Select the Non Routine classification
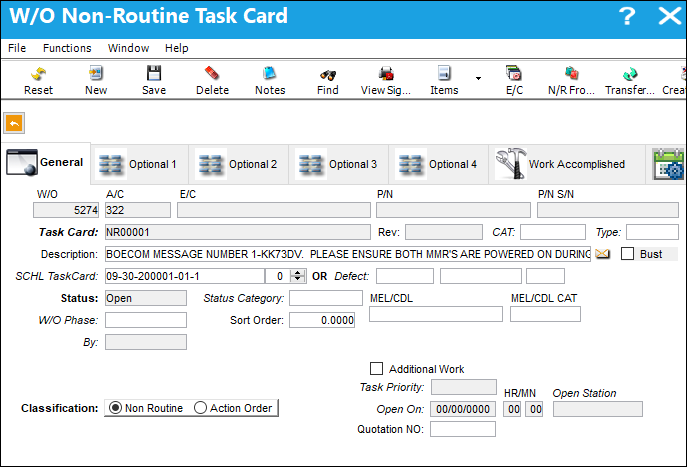Viewport: 687px width, 467px height. (x=115, y=408)
